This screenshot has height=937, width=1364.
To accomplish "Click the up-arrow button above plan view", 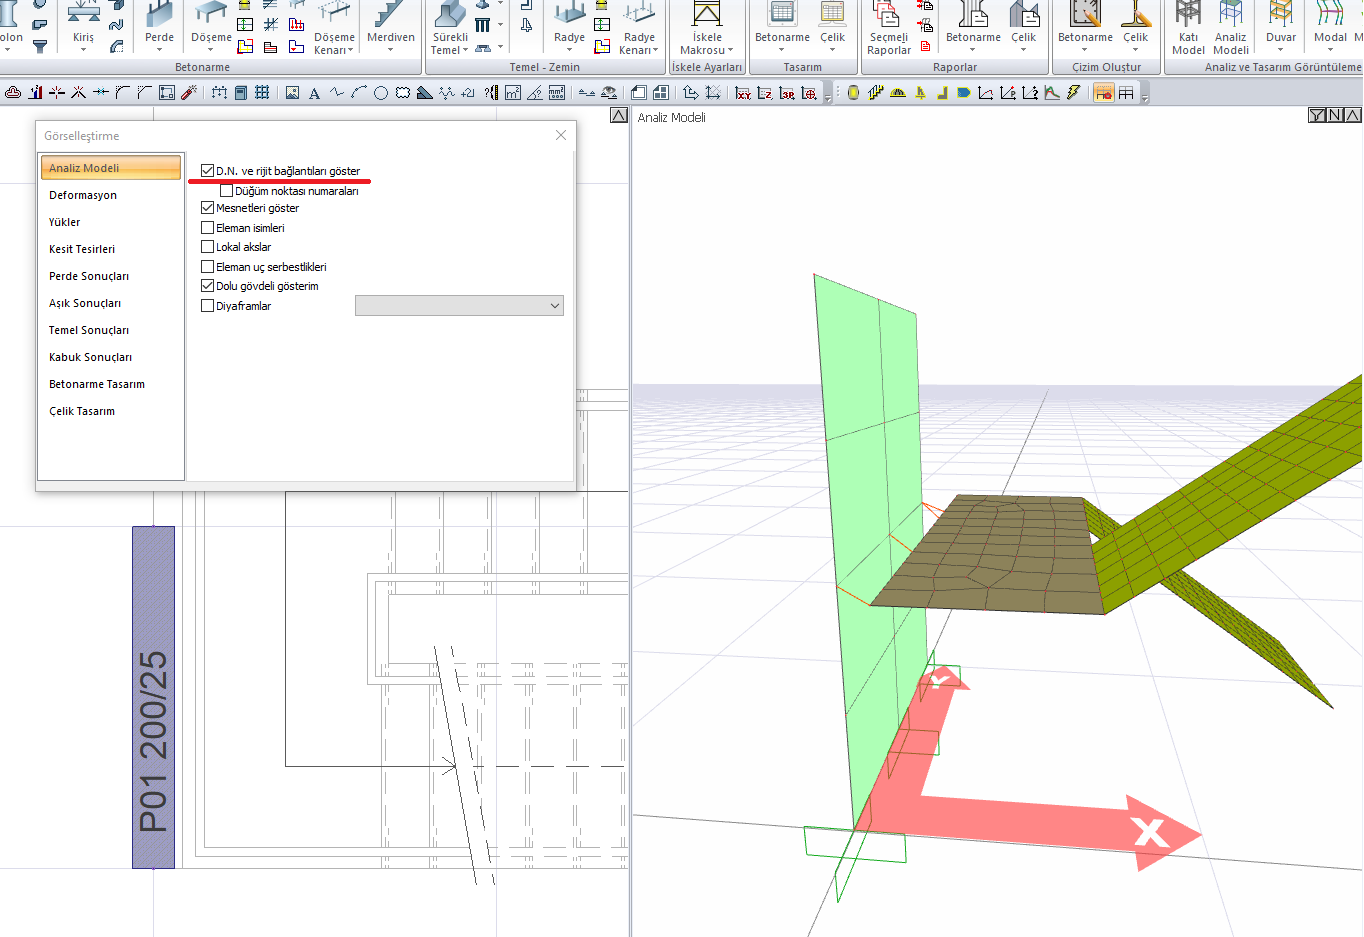I will coord(619,116).
